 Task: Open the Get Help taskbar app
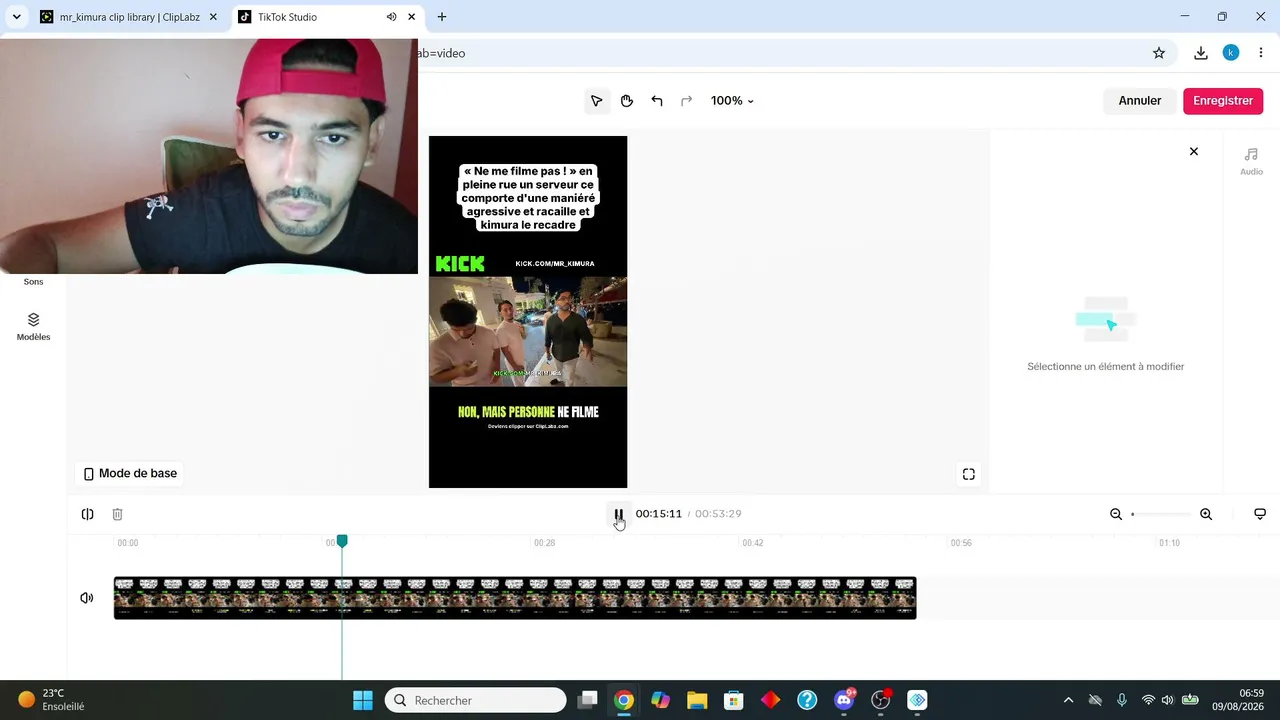point(807,700)
